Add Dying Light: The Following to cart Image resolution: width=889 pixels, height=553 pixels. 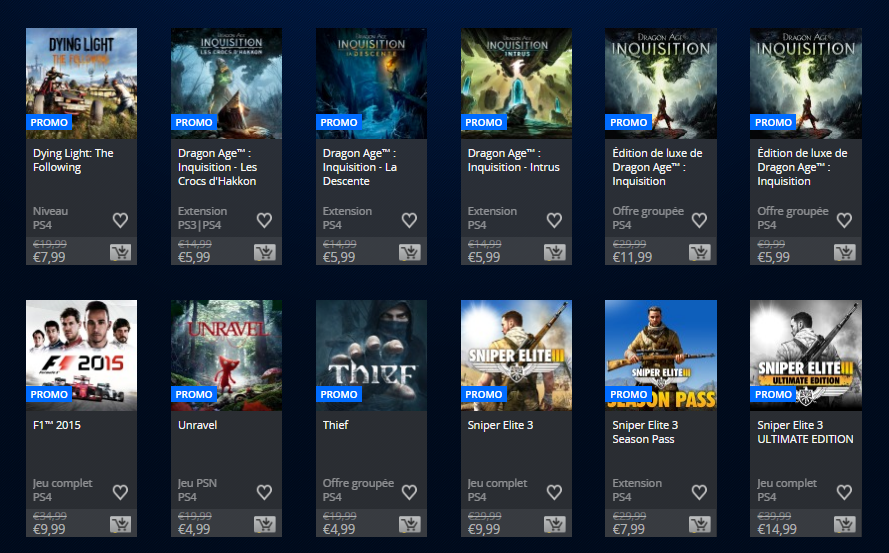pyautogui.click(x=120, y=252)
